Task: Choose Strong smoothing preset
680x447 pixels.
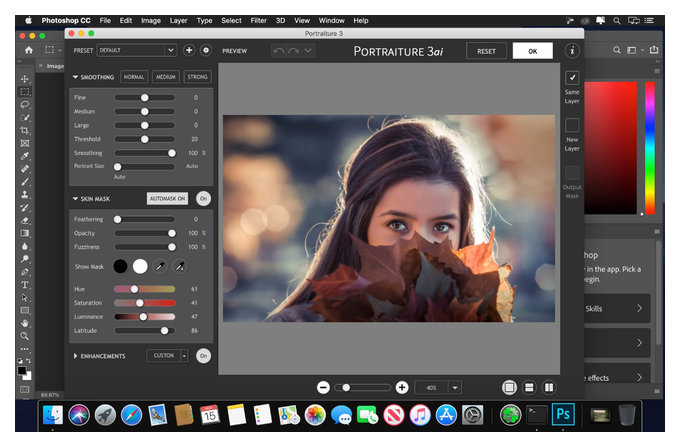Action: tap(197, 77)
